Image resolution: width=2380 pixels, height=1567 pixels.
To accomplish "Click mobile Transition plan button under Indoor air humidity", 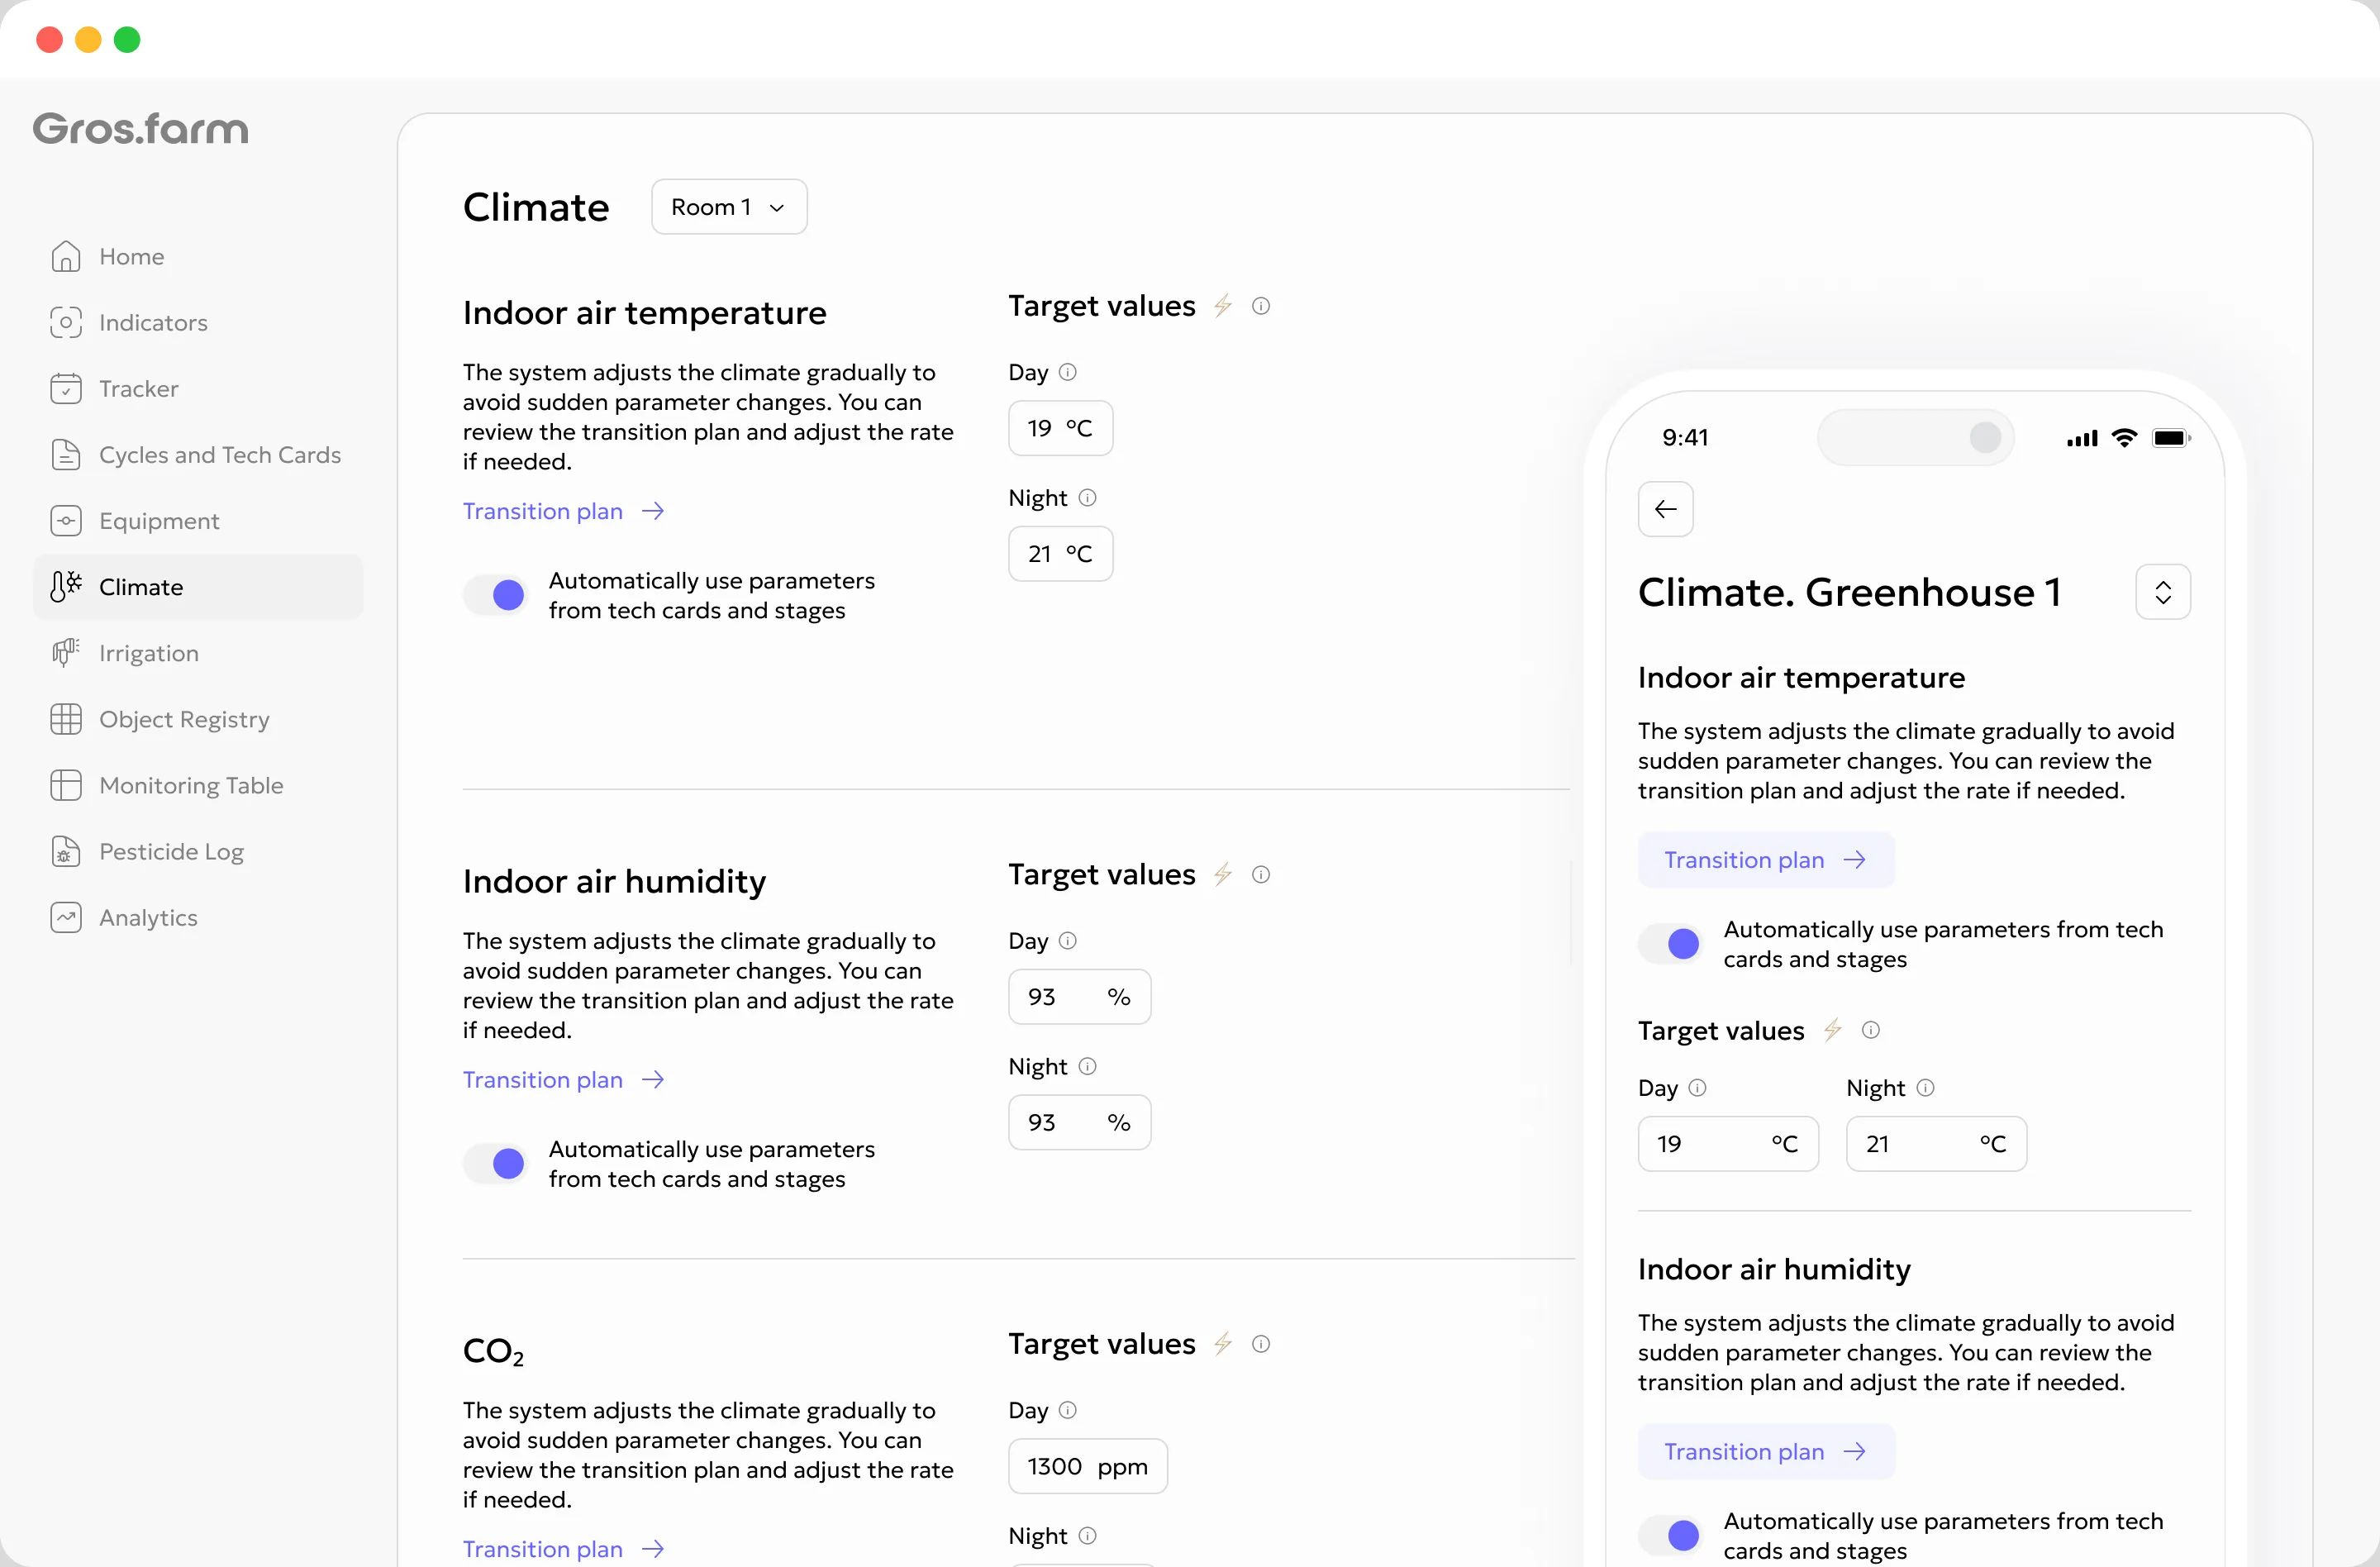I will (x=1766, y=1451).
